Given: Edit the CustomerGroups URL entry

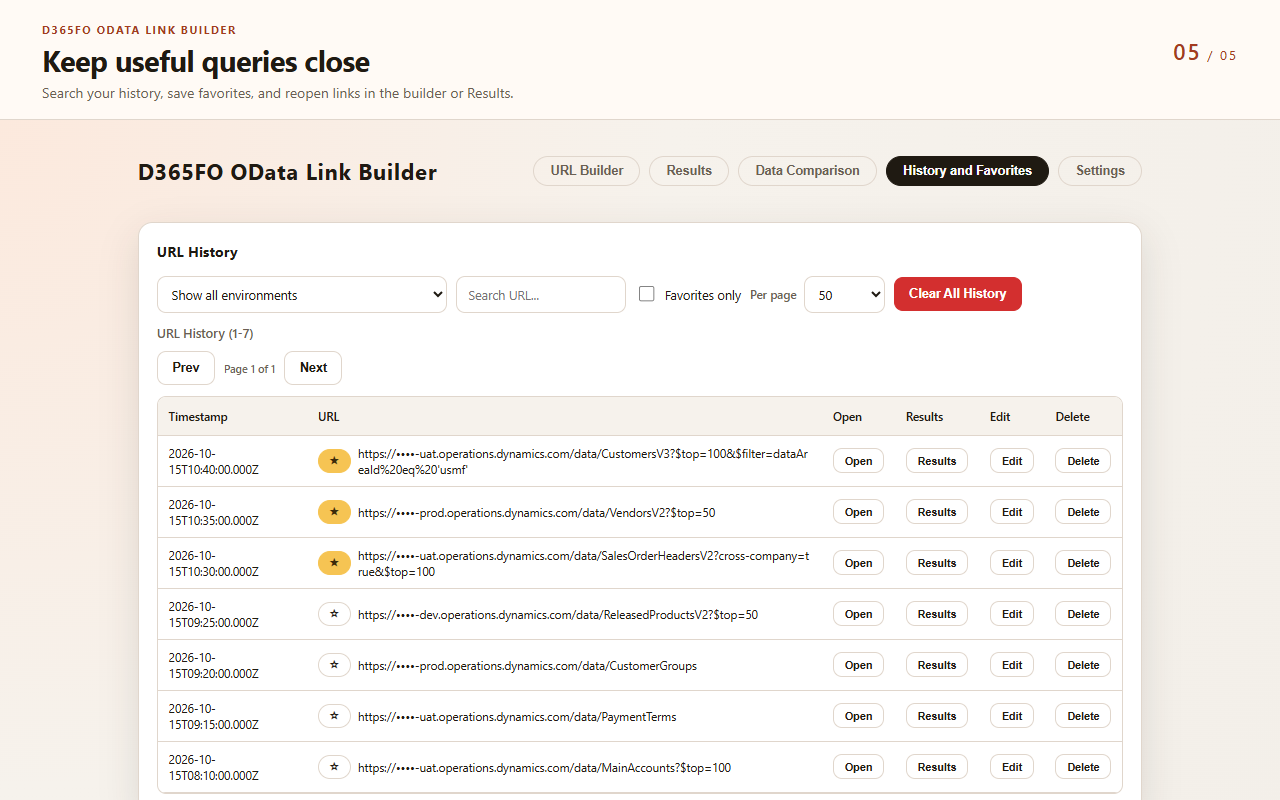Looking at the screenshot, I should click(x=1012, y=665).
